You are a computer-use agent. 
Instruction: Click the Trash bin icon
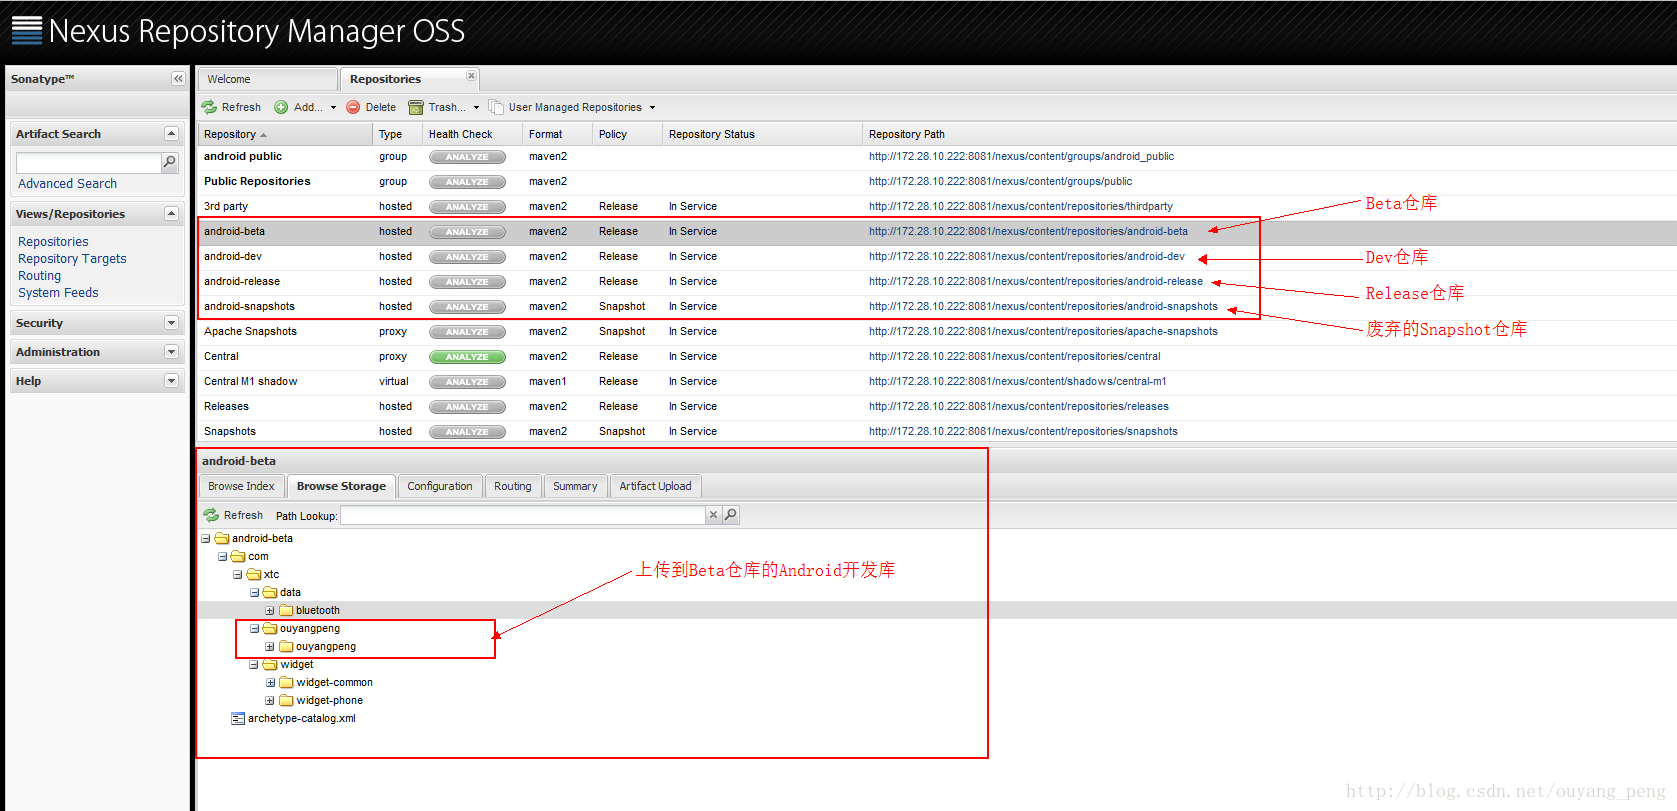tap(416, 107)
